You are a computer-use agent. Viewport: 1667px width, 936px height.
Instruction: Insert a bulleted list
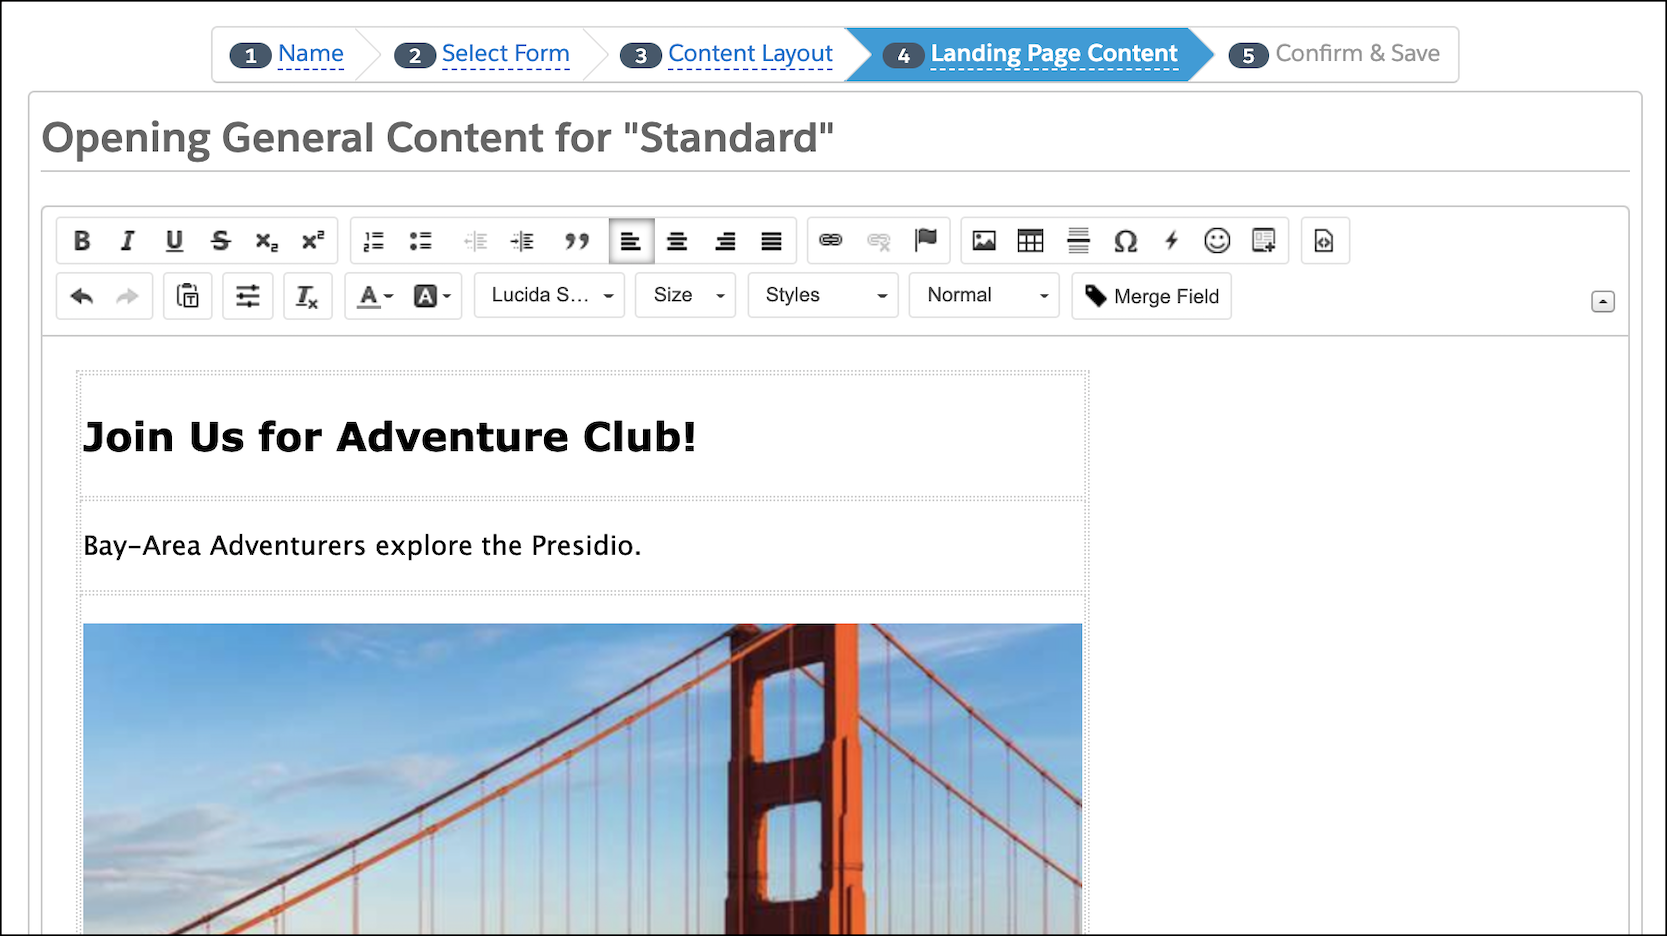pyautogui.click(x=420, y=241)
